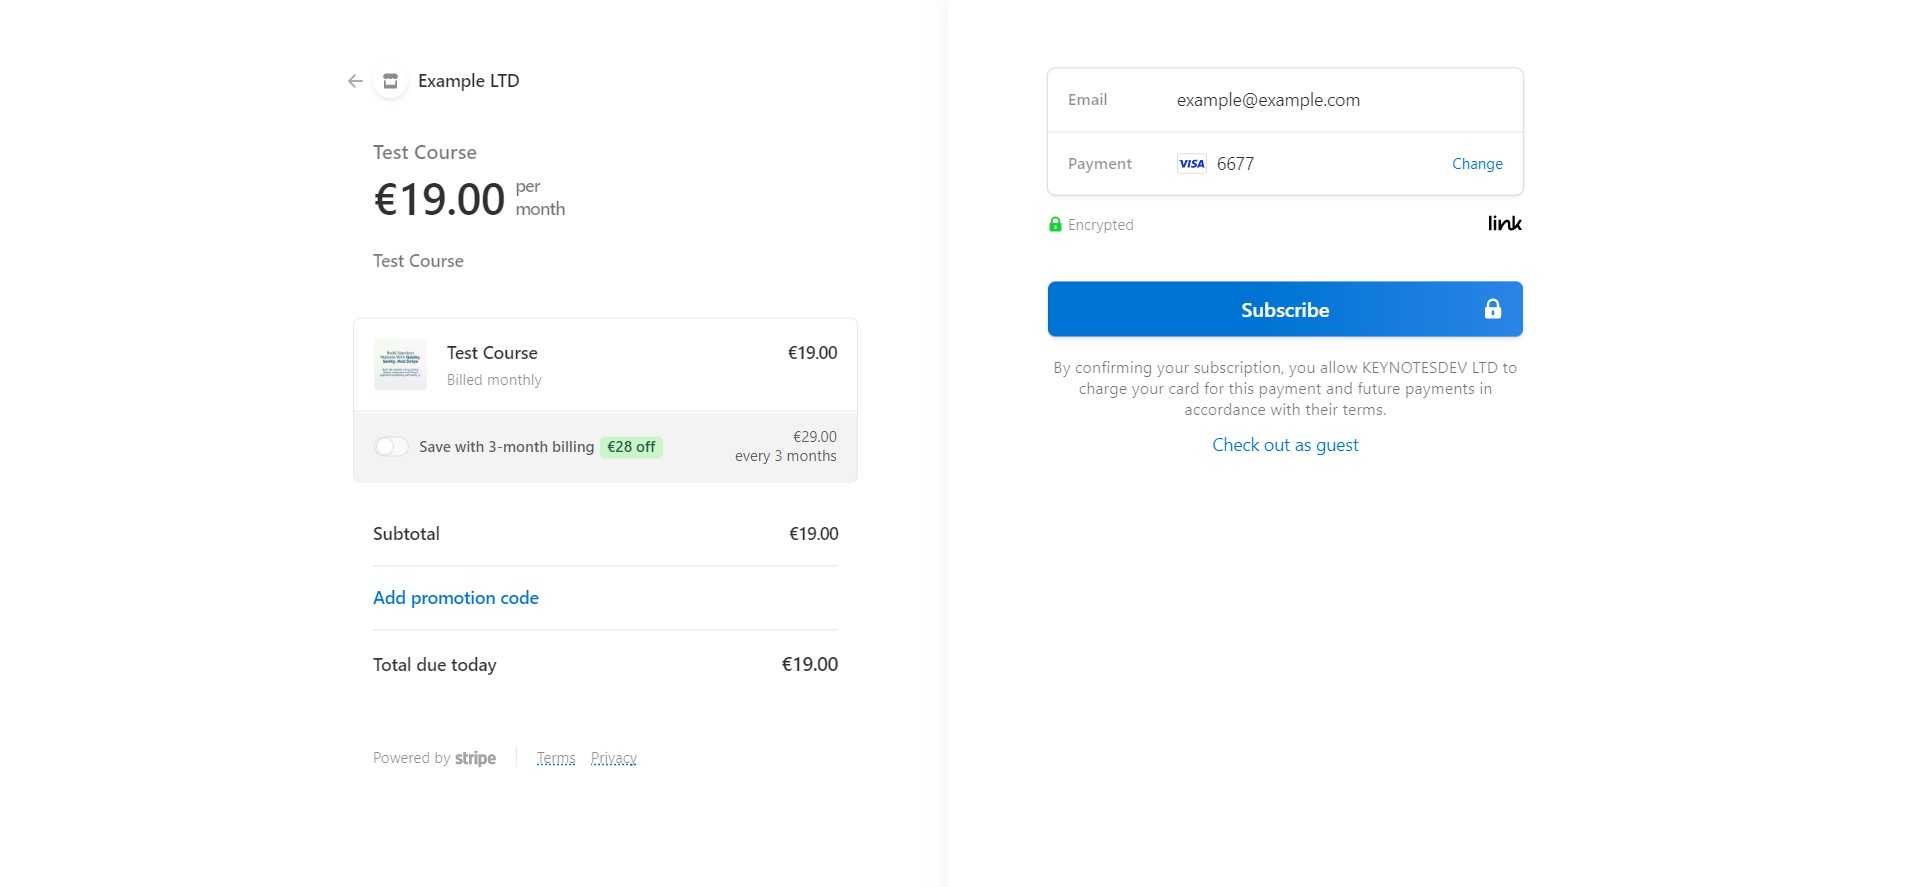Image resolution: width=1907 pixels, height=887 pixels.
Task: Click the lock icon on Subscribe button
Action: (x=1492, y=309)
